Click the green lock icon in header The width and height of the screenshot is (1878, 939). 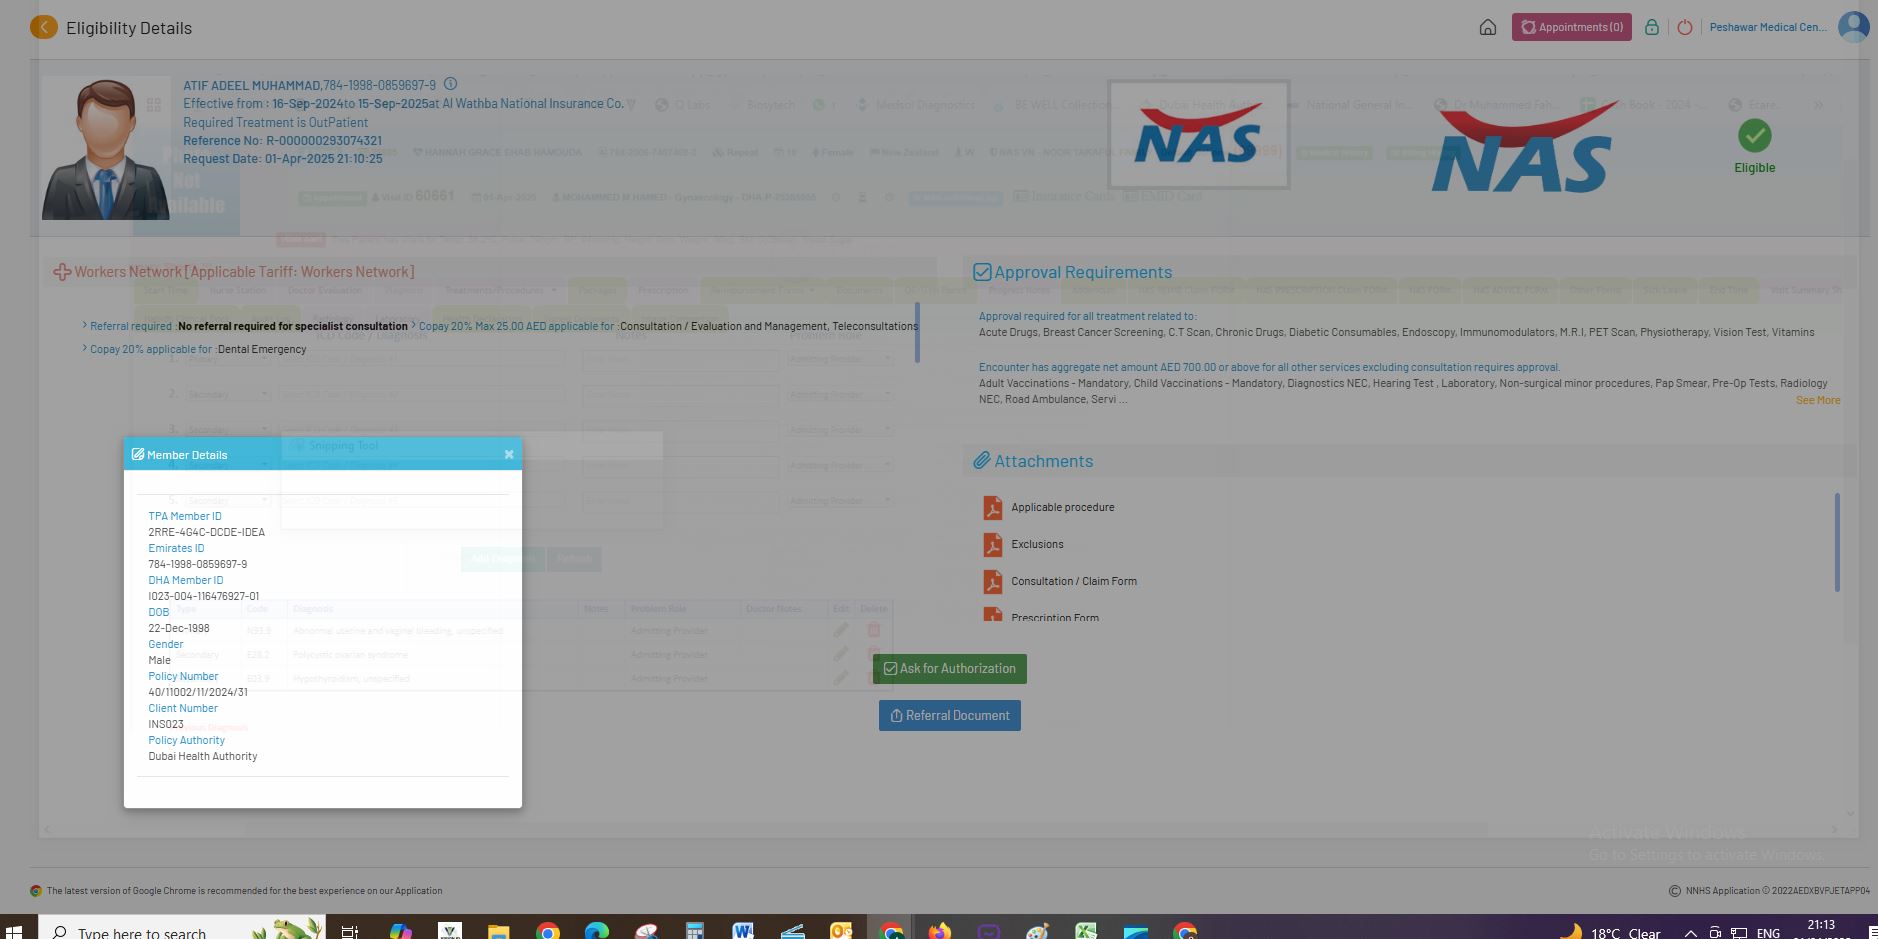coord(1652,27)
